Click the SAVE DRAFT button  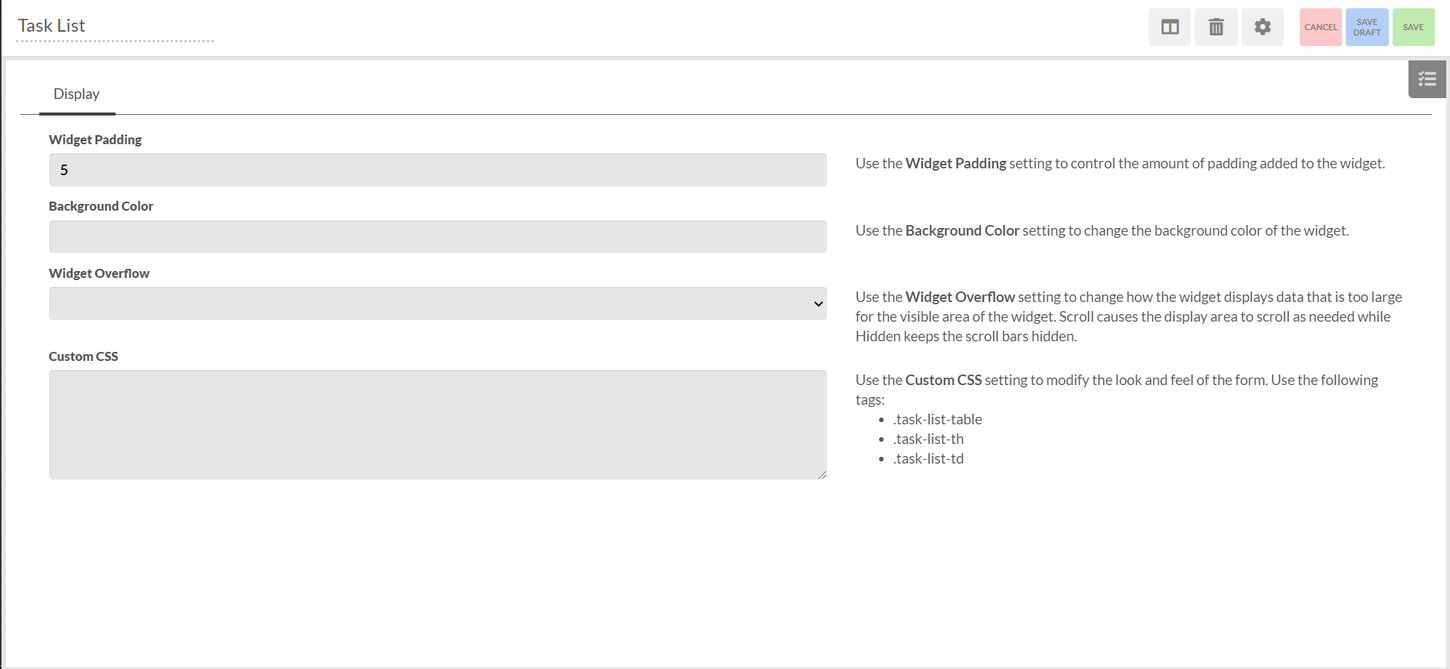pyautogui.click(x=1366, y=27)
